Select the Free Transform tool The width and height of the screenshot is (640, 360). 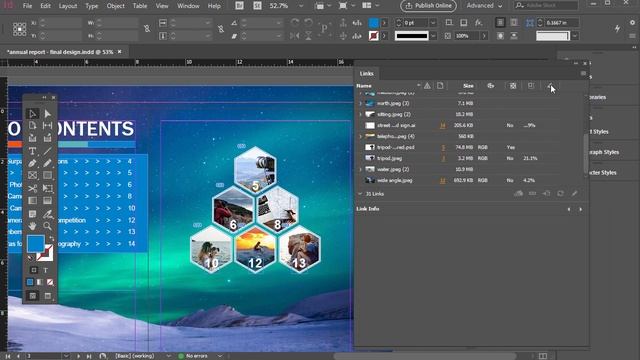(x=47, y=188)
